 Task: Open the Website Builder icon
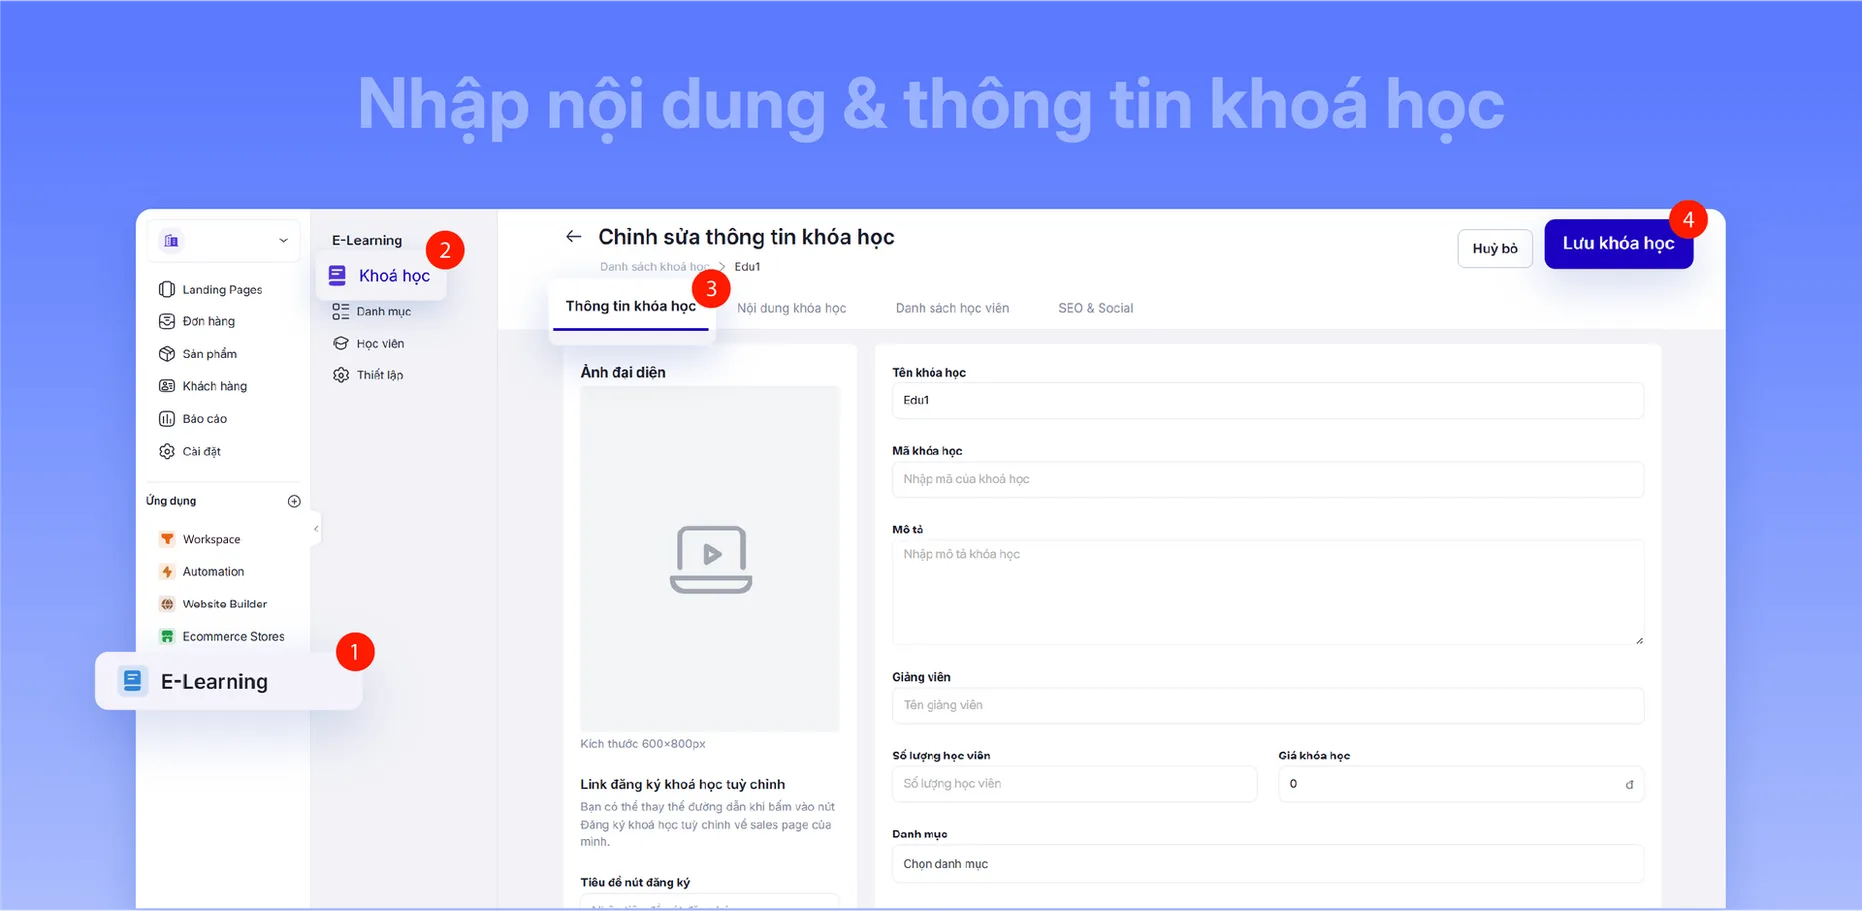click(x=167, y=604)
